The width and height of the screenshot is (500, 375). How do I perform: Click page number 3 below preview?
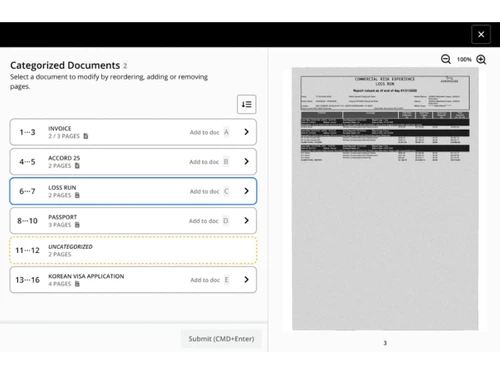point(385,343)
